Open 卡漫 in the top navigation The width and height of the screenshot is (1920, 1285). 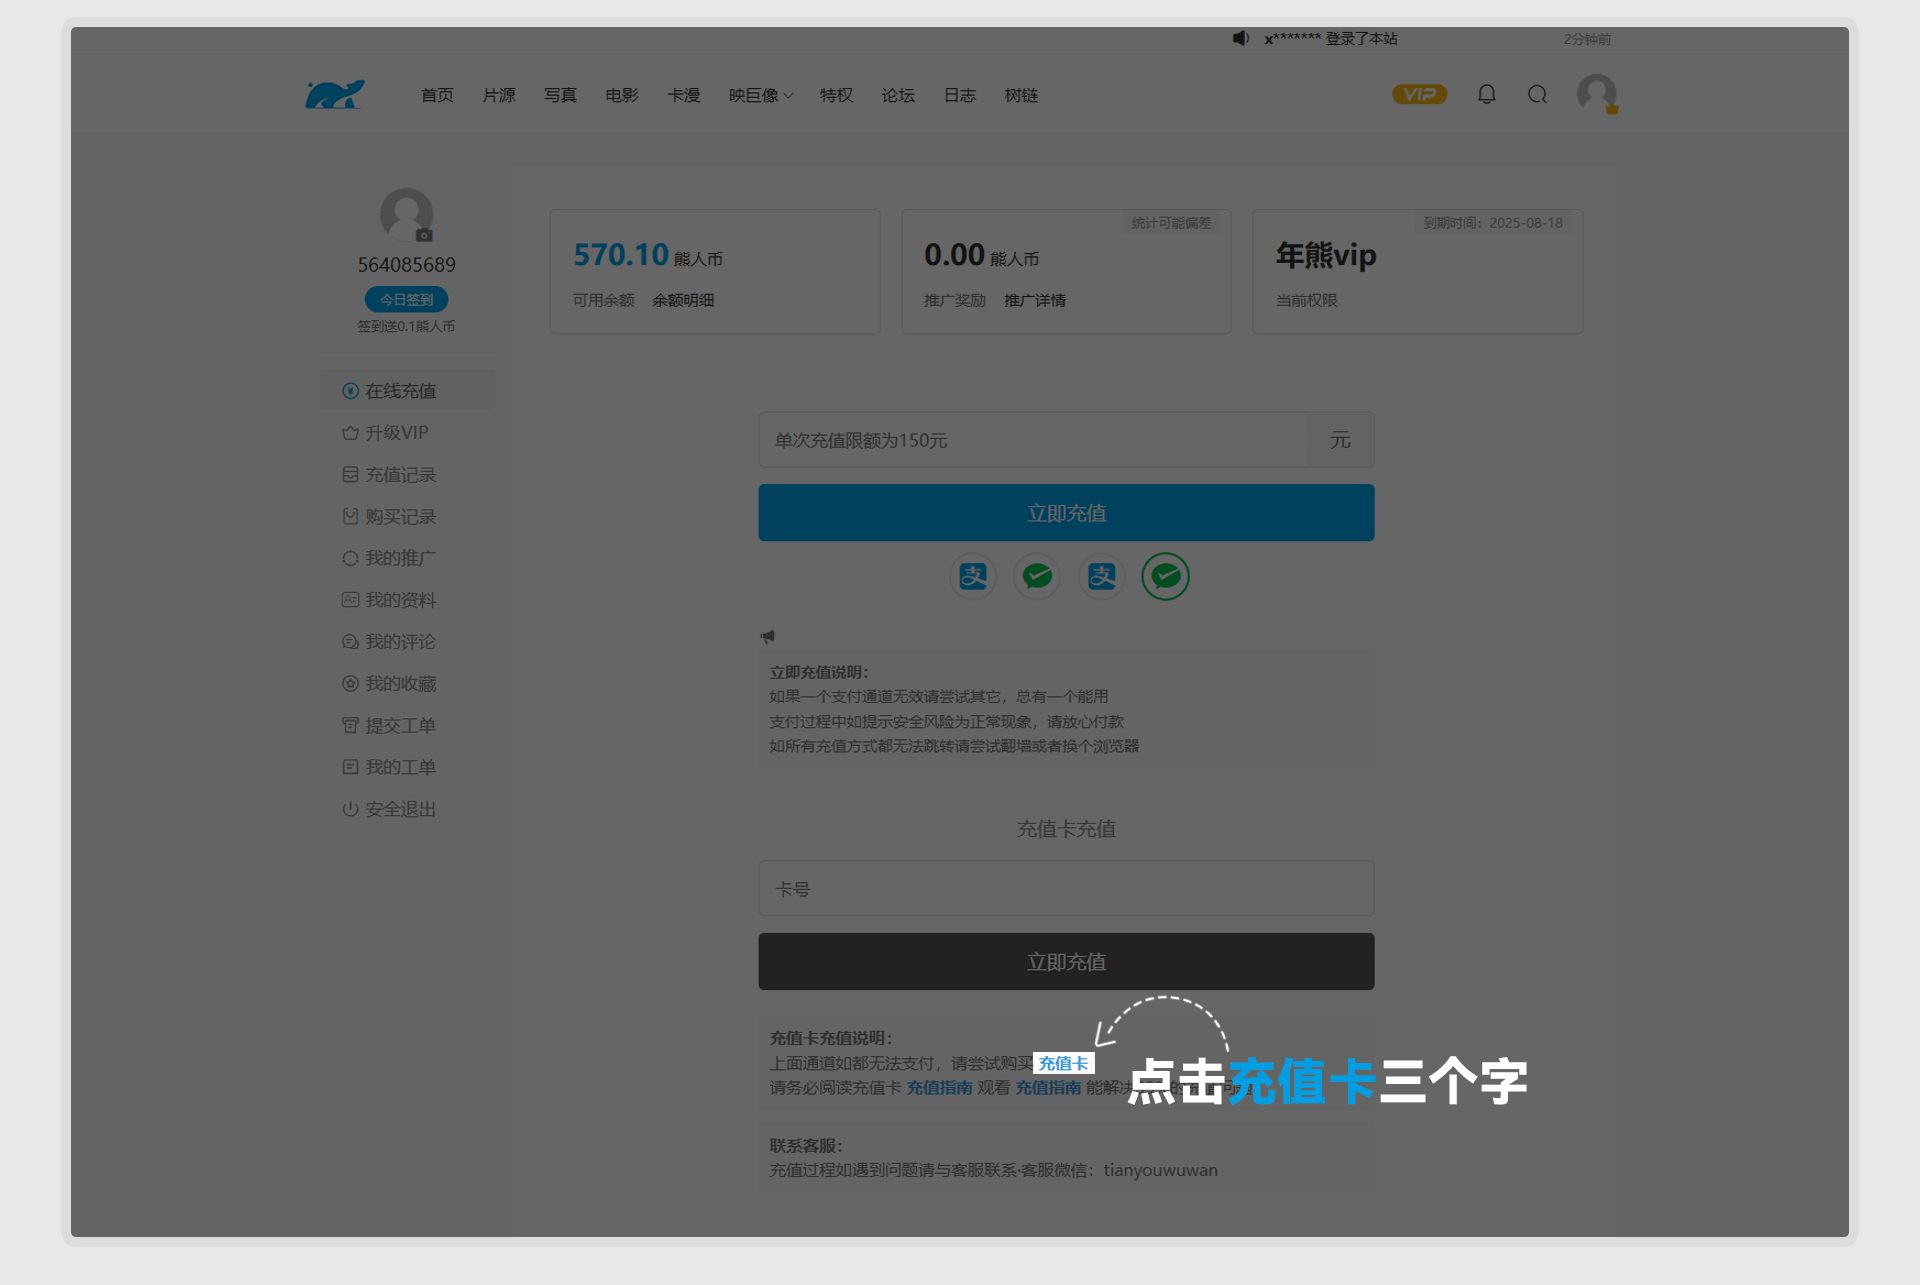(x=684, y=95)
